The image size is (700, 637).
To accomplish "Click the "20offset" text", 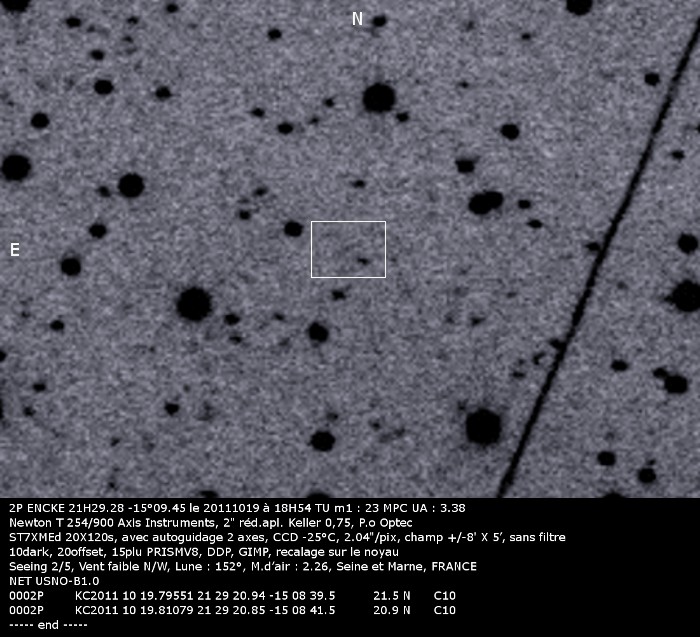I will 80,552.
